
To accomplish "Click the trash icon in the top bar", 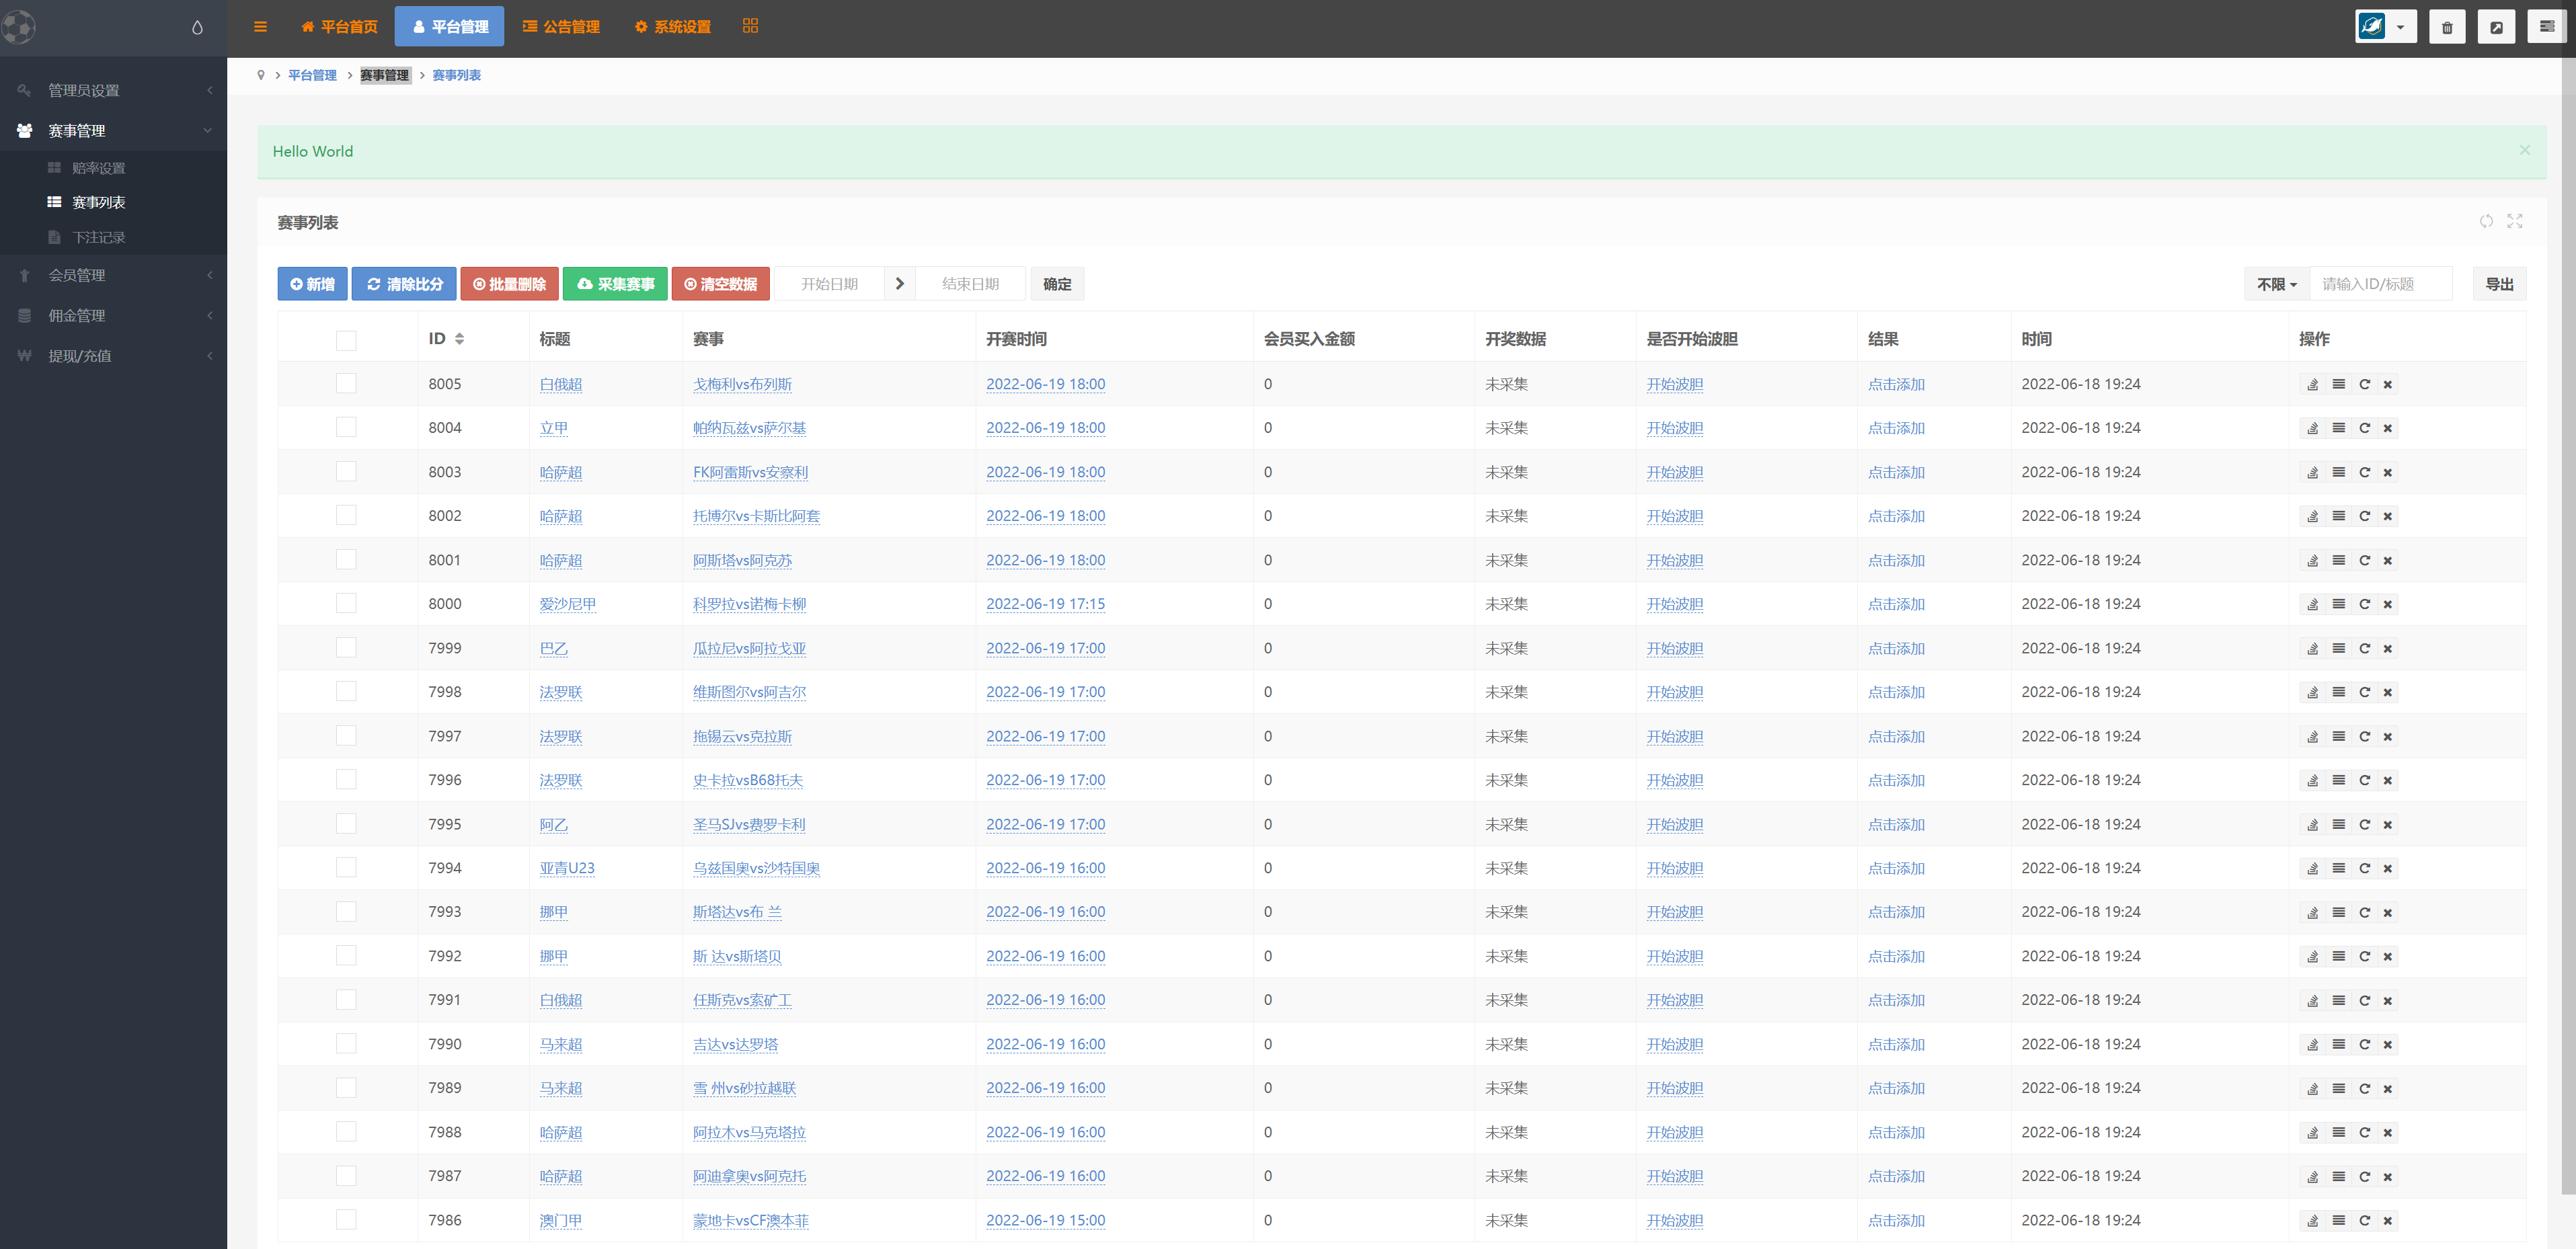I will pyautogui.click(x=2446, y=27).
